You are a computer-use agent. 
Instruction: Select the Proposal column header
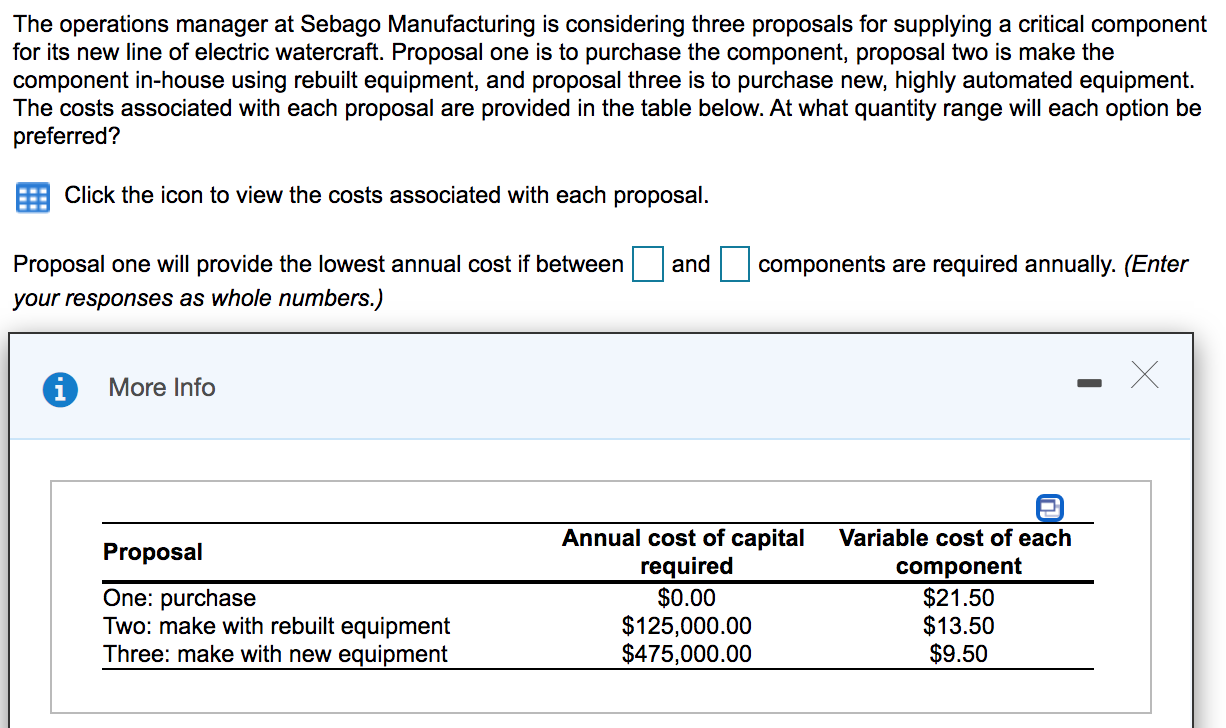click(153, 551)
